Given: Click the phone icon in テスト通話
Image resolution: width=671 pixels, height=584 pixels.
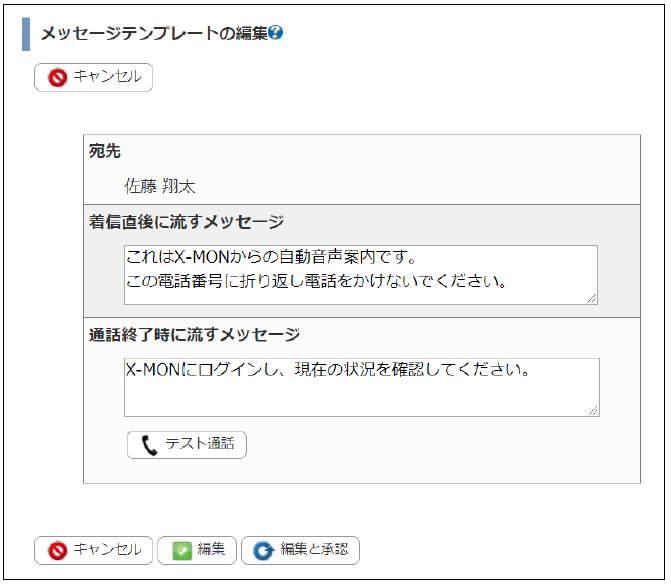Looking at the screenshot, I should pyautogui.click(x=150, y=445).
